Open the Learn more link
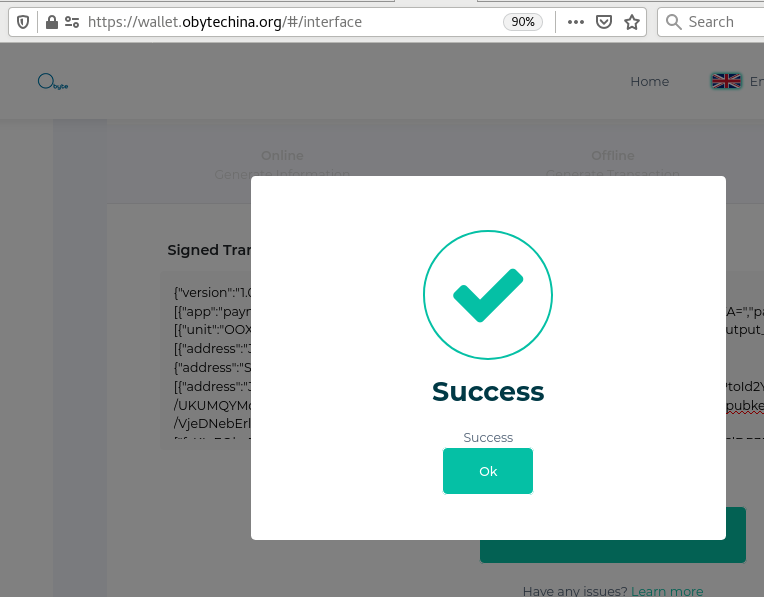 pos(667,591)
